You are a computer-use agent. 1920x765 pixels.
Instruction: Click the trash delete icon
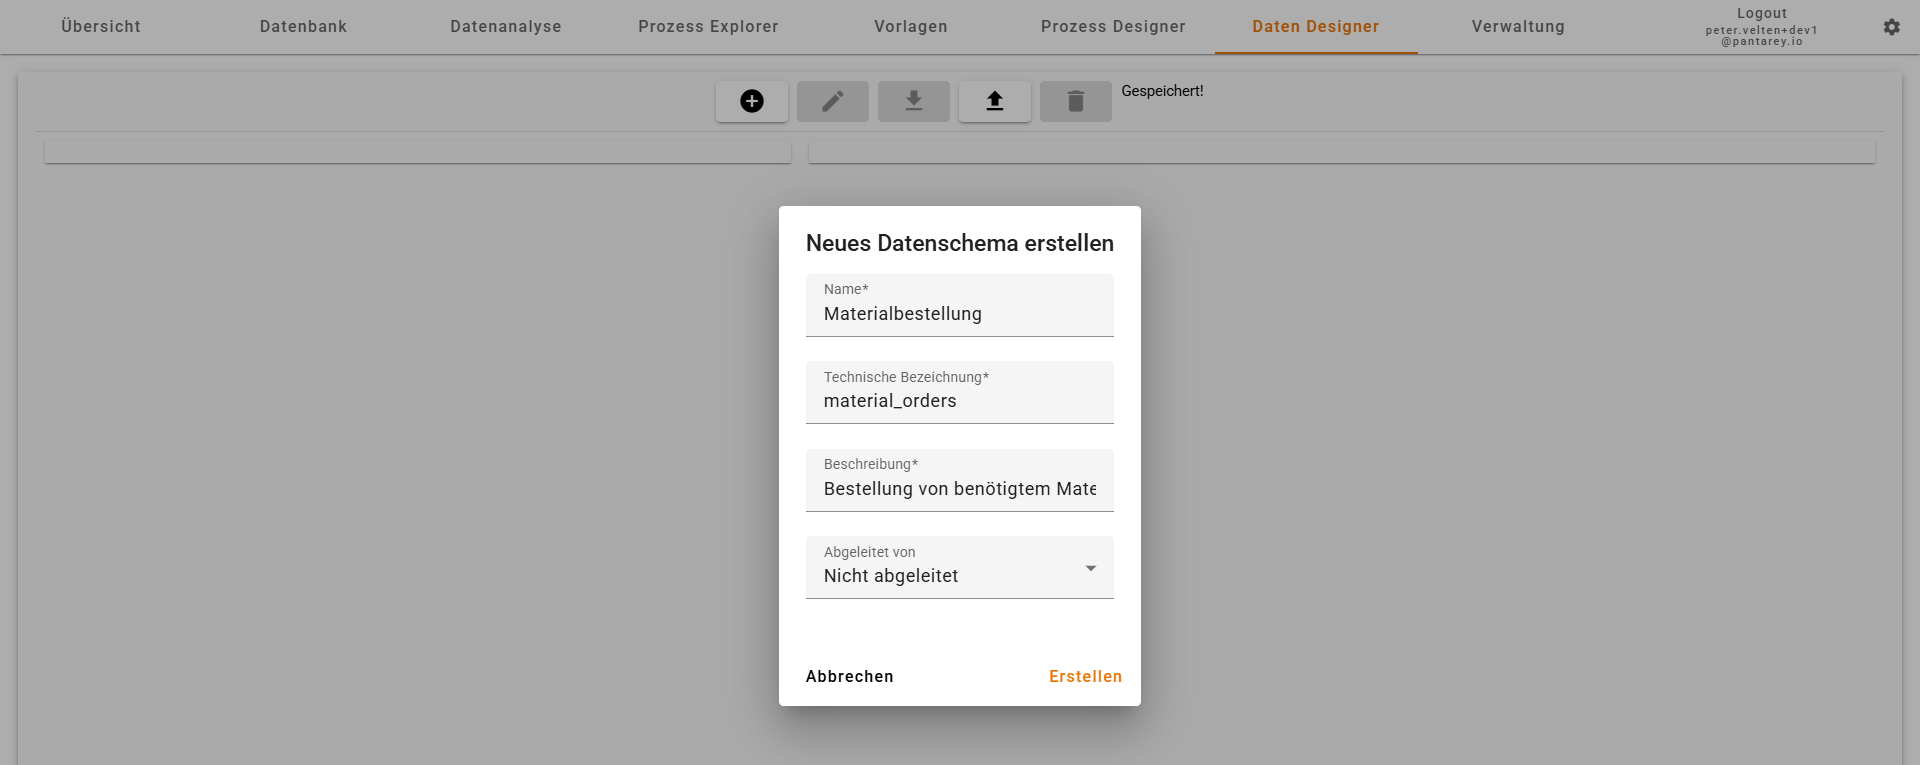tap(1075, 101)
